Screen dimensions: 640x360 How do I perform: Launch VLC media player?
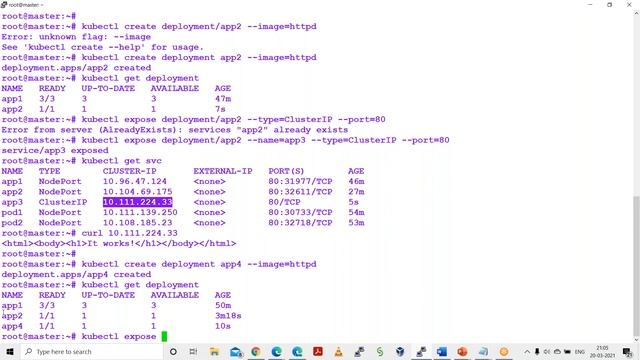pos(338,351)
